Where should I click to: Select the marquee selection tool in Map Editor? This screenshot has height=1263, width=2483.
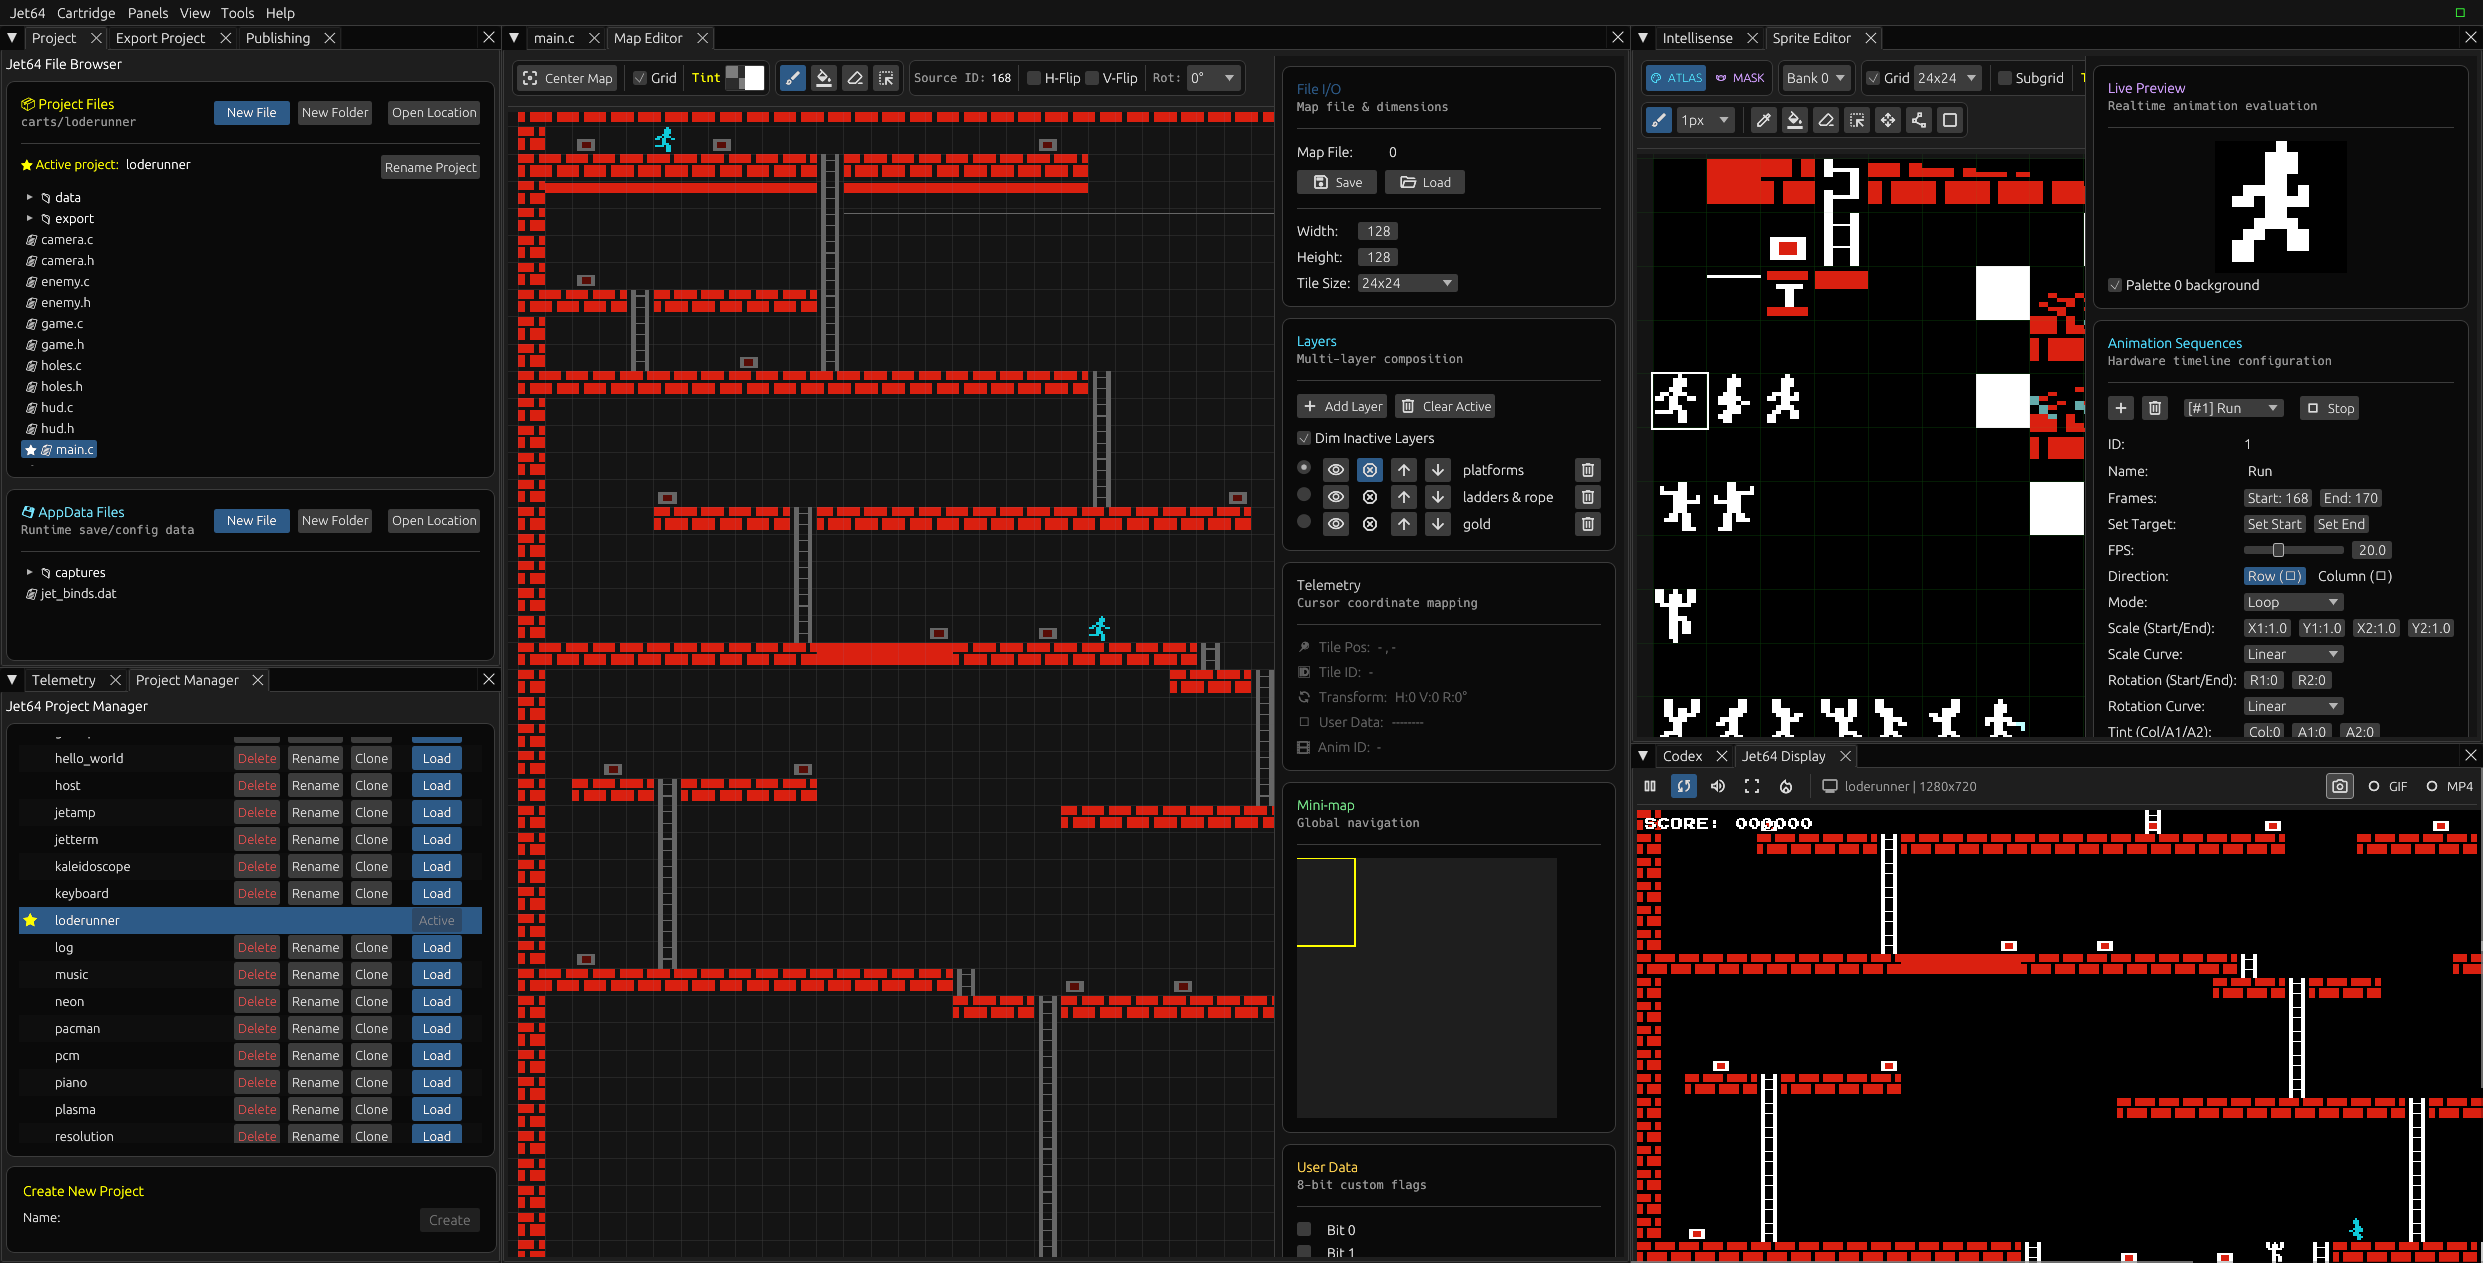click(886, 78)
